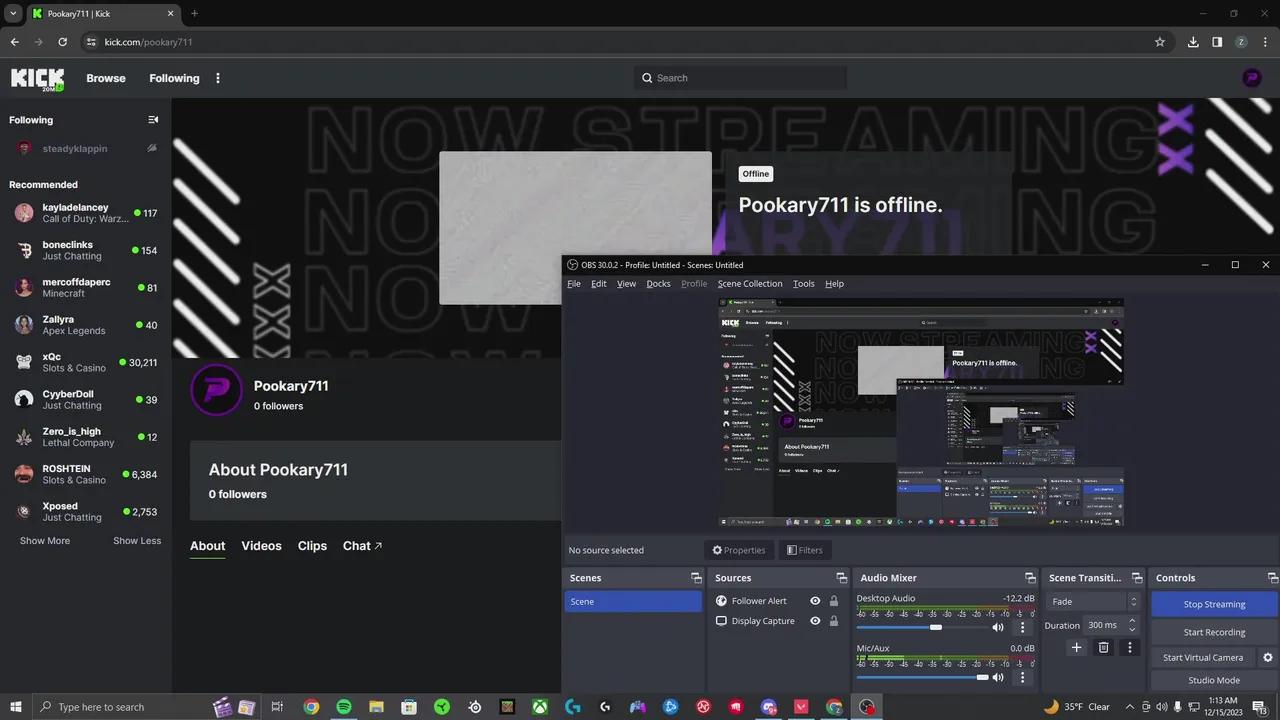The height and width of the screenshot is (720, 1280).
Task: Switch to the Clips tab on Kick
Action: pyautogui.click(x=312, y=546)
